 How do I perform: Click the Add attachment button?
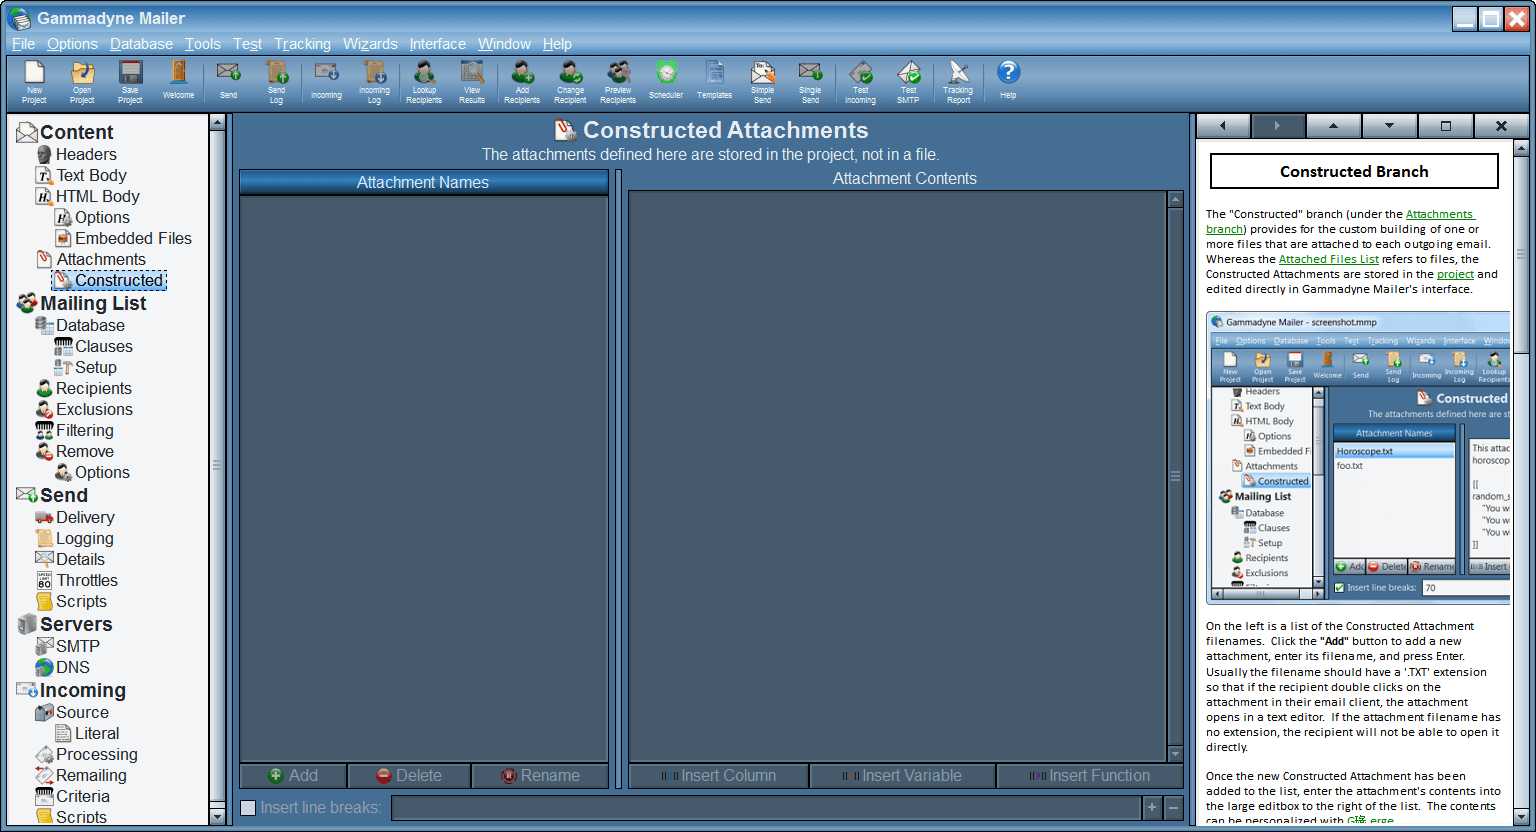click(293, 776)
